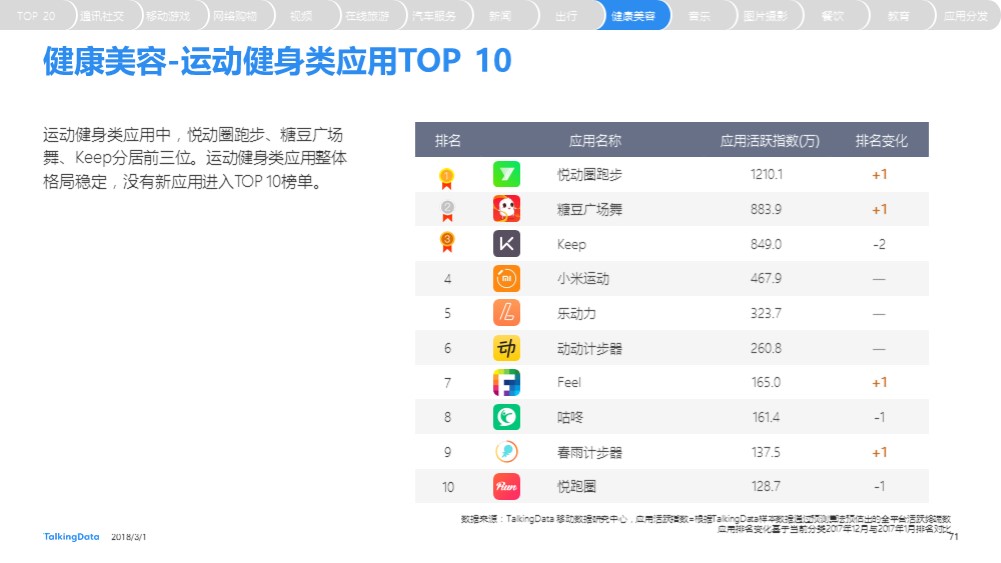Click the app name 悦跑圈
The height and width of the screenshot is (563, 1001).
(576, 486)
